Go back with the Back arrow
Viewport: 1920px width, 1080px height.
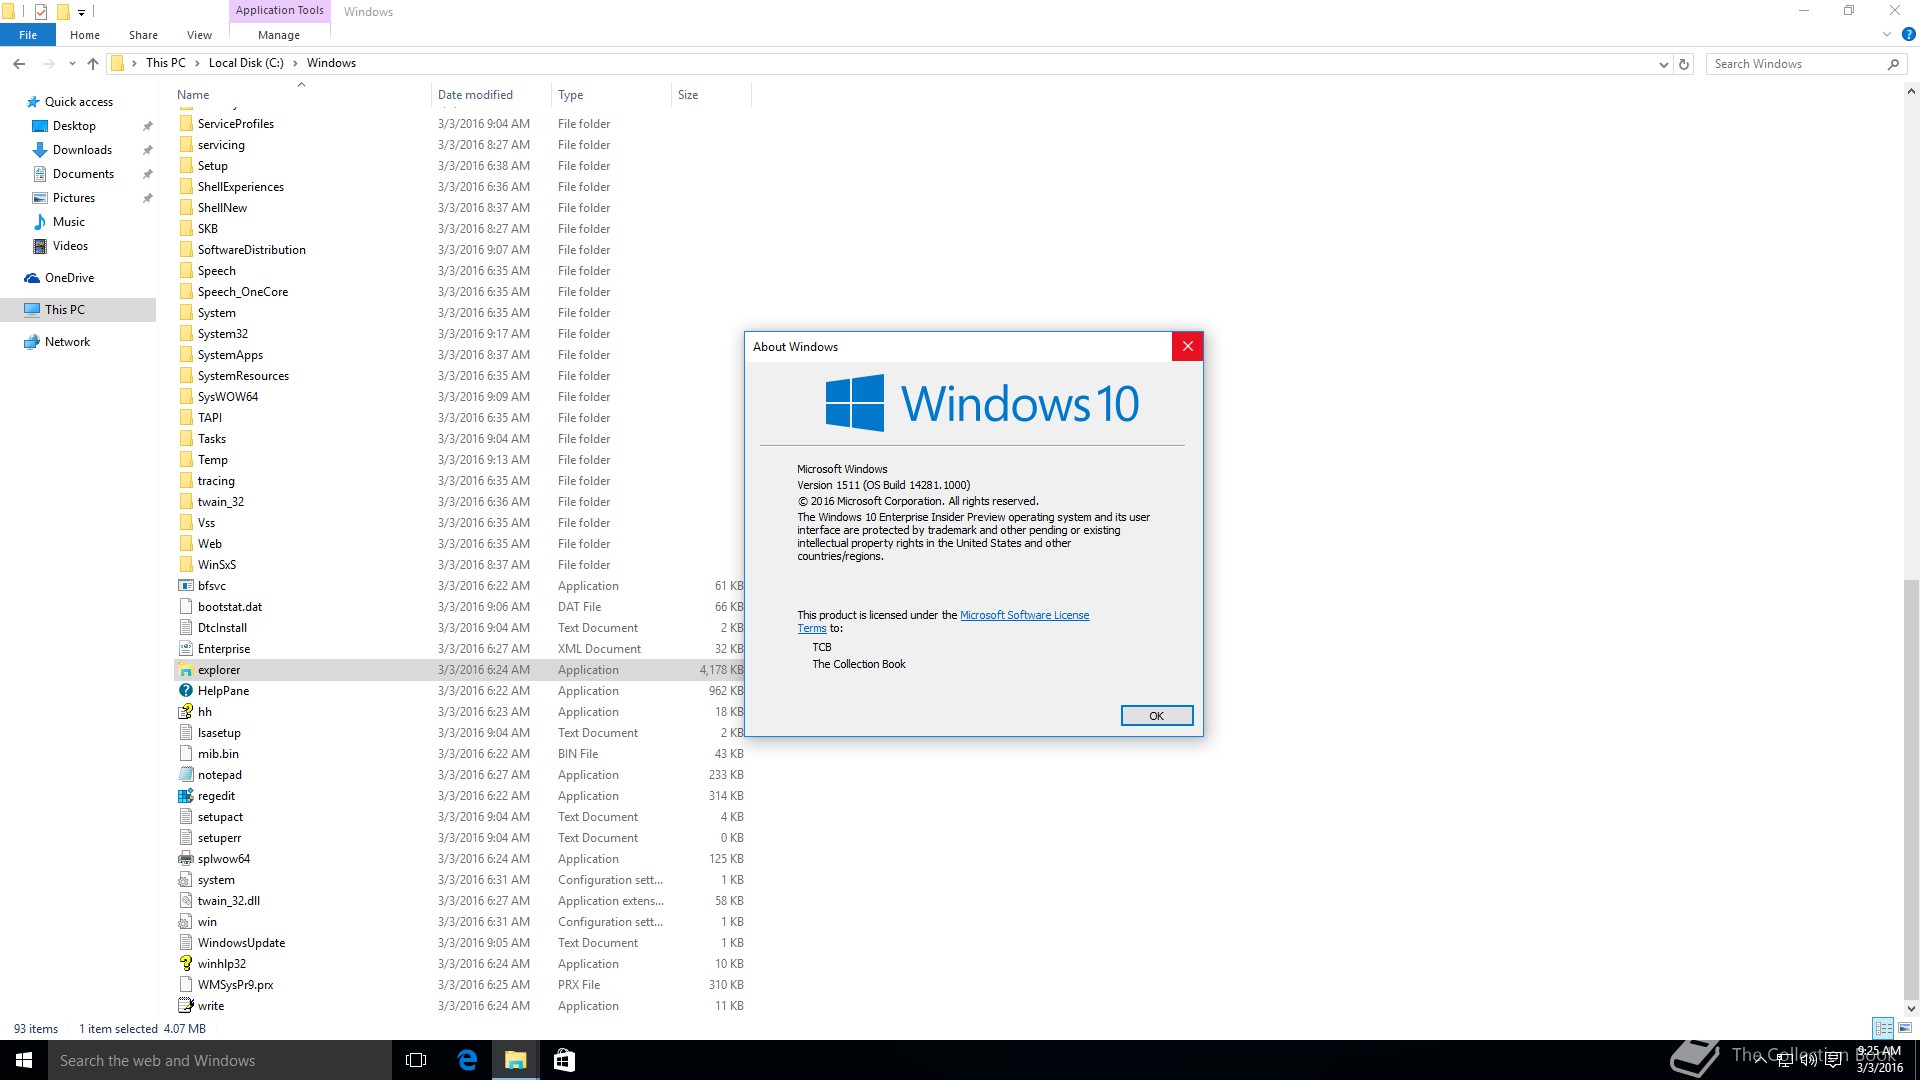point(19,63)
